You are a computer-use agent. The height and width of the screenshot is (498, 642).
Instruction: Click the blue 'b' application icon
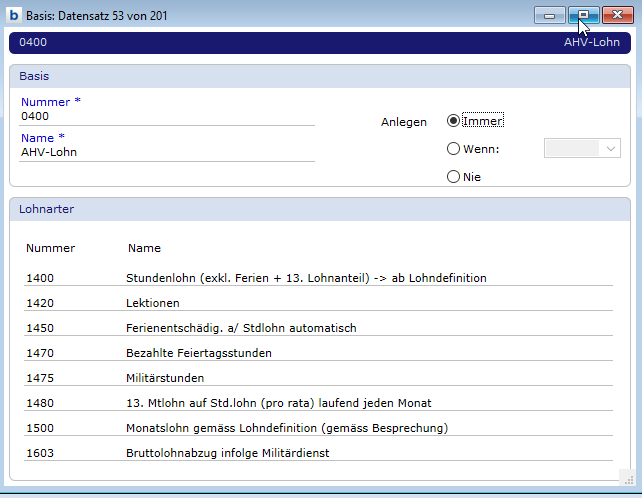click(x=15, y=15)
